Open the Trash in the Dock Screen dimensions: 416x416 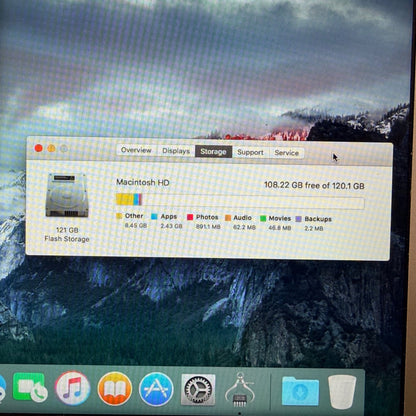(x=342, y=391)
